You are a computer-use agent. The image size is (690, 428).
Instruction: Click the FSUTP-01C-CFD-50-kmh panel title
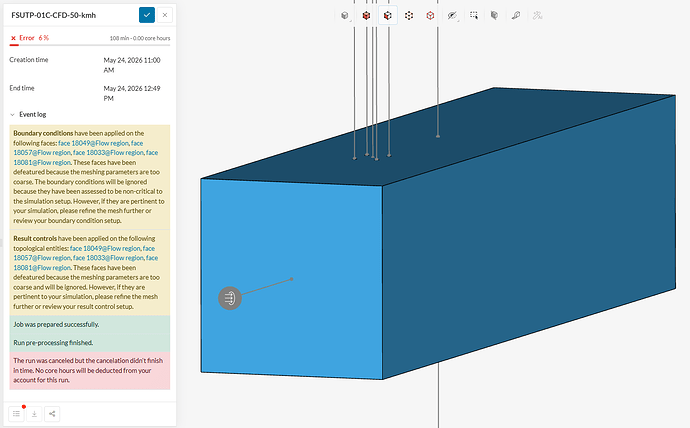click(x=53, y=15)
